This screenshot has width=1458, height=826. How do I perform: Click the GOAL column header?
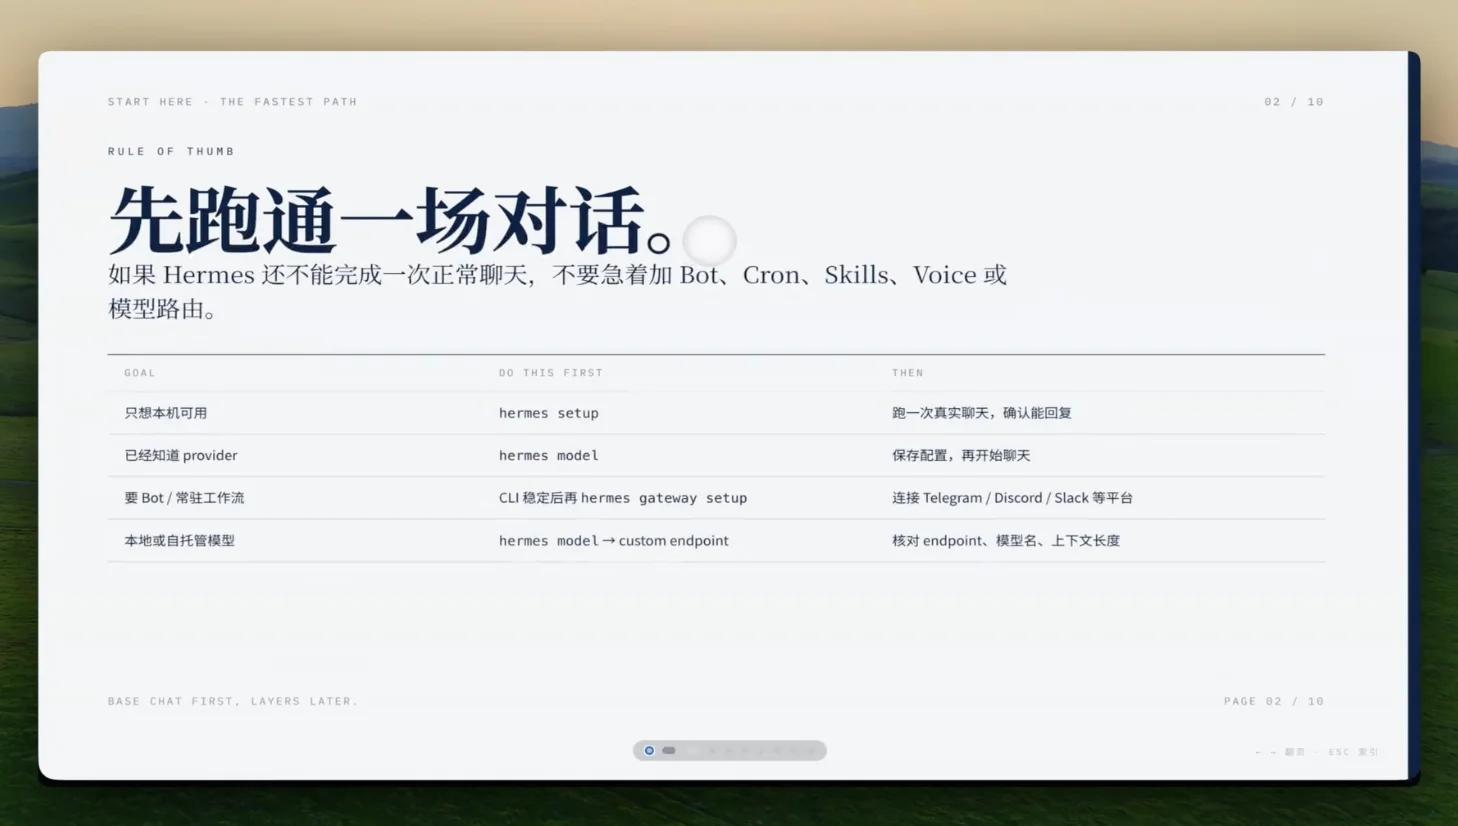140,373
